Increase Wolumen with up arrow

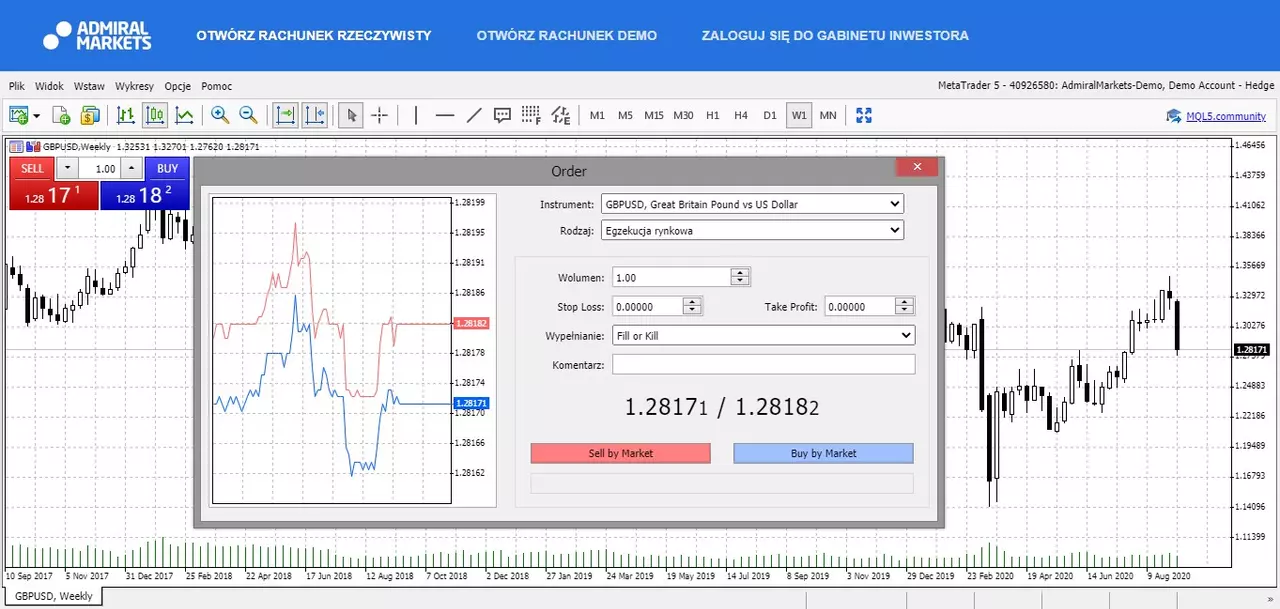(x=740, y=273)
